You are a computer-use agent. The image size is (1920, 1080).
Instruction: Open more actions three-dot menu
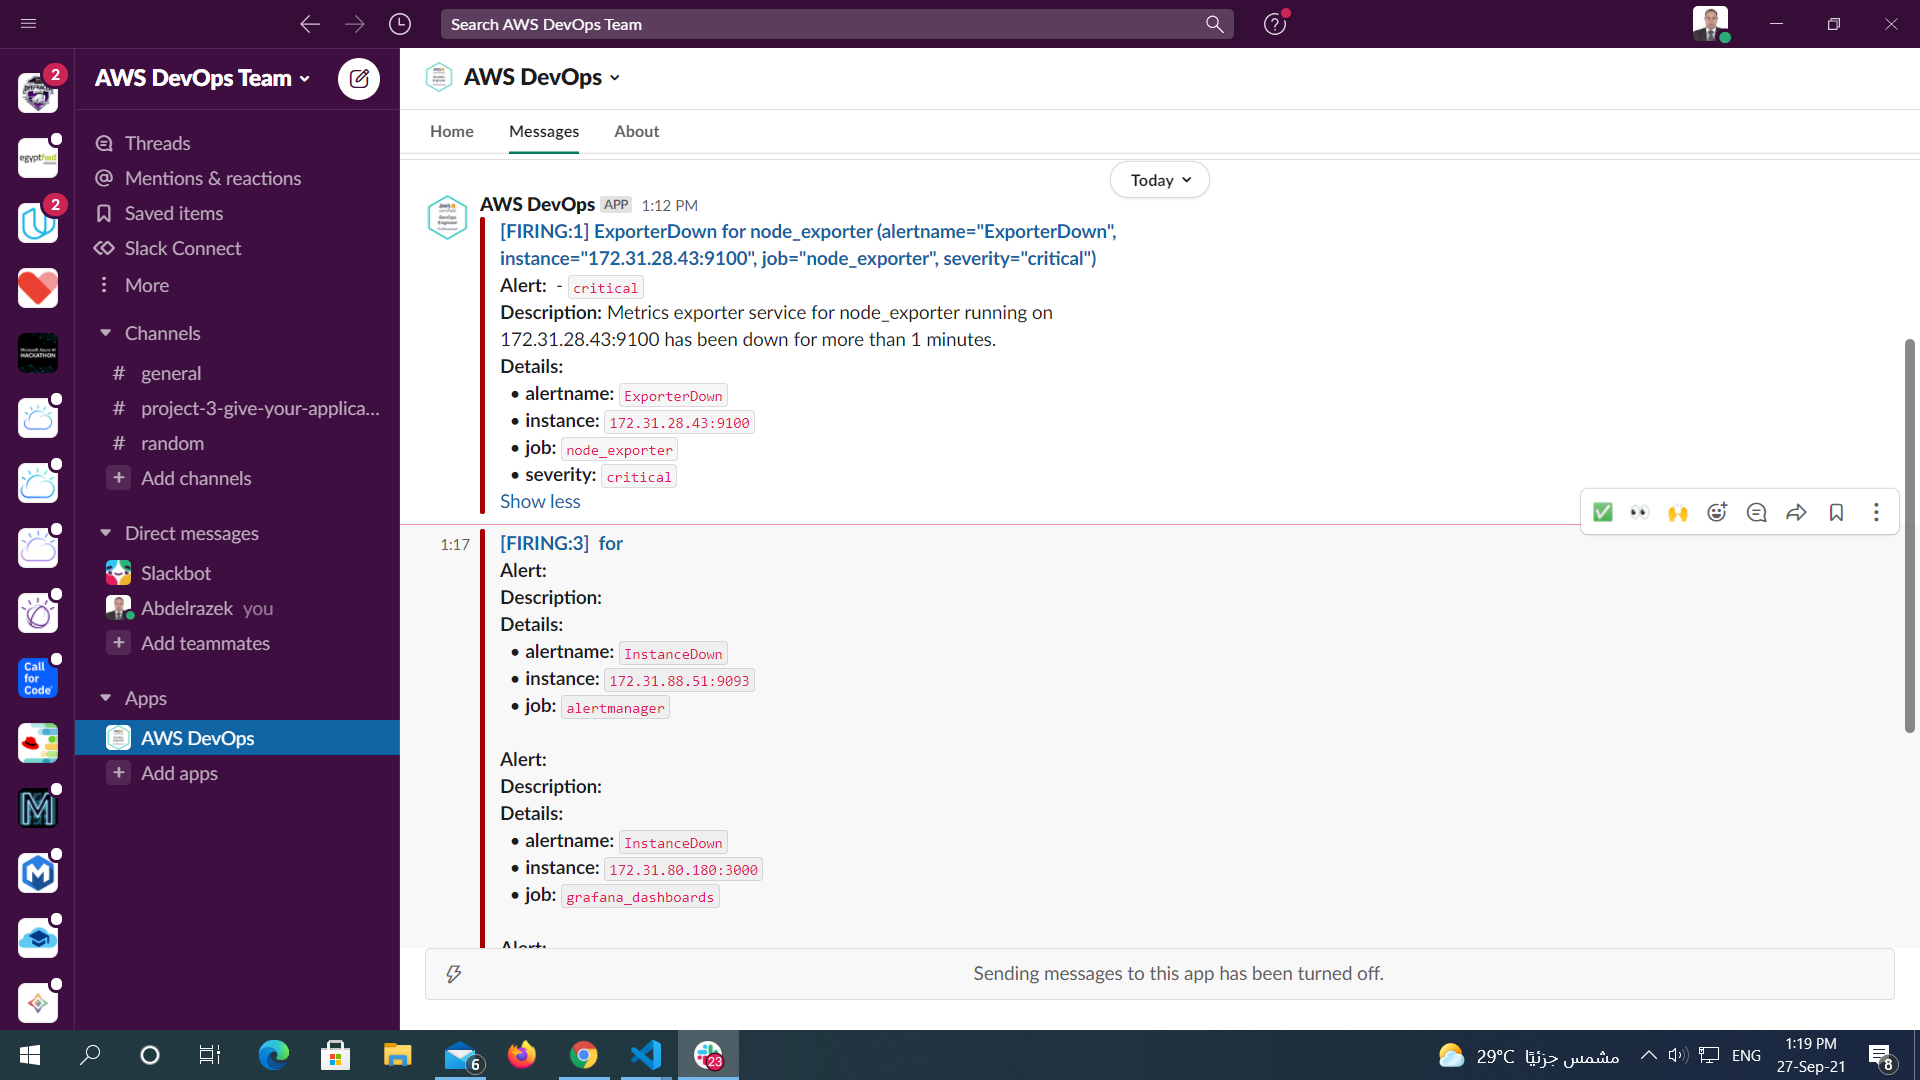point(1876,512)
